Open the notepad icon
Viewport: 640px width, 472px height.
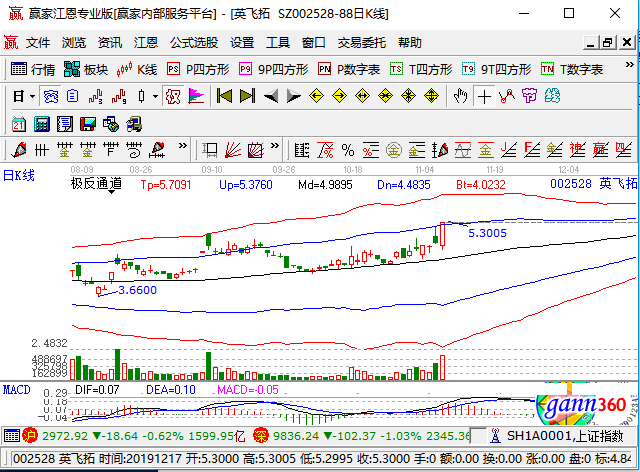point(64,124)
